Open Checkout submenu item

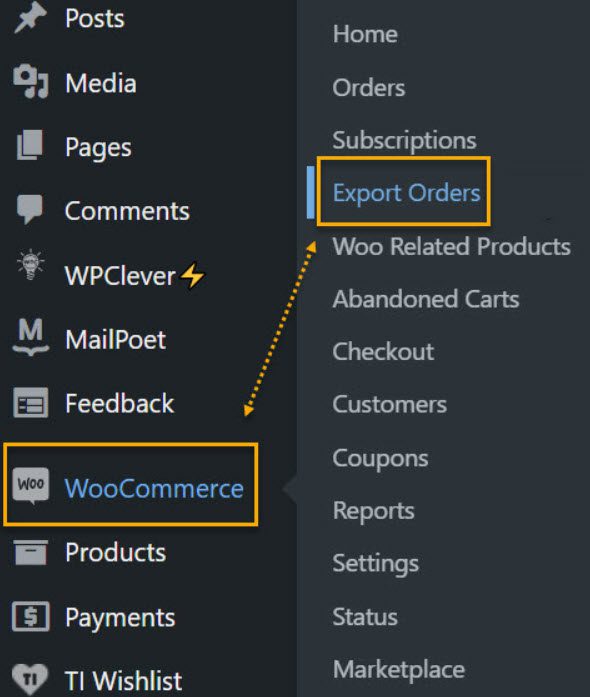[x=383, y=352]
